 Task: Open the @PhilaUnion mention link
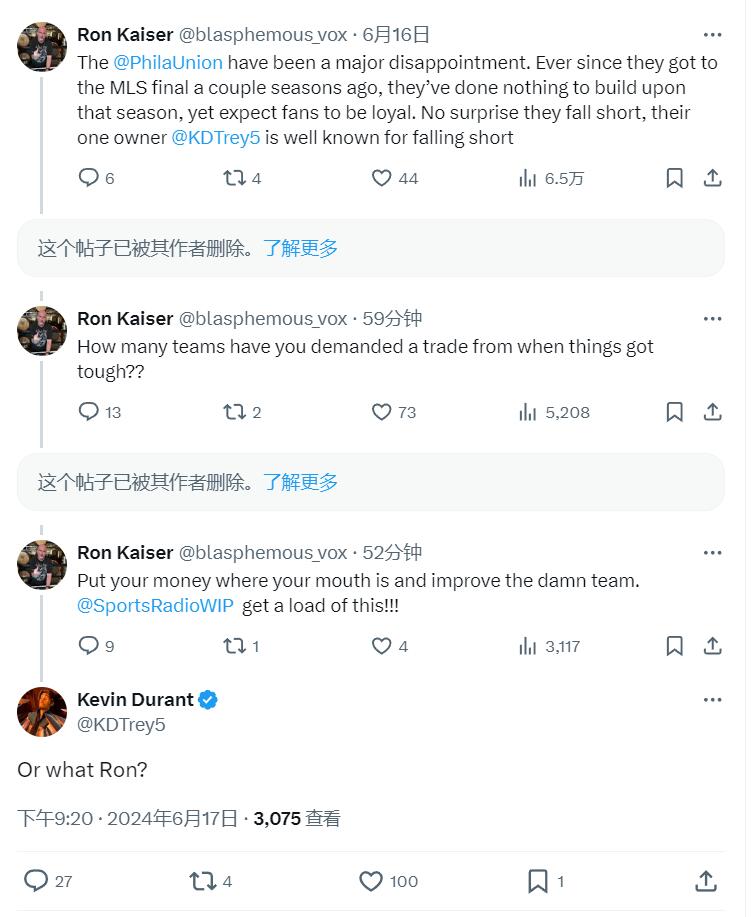(x=168, y=62)
